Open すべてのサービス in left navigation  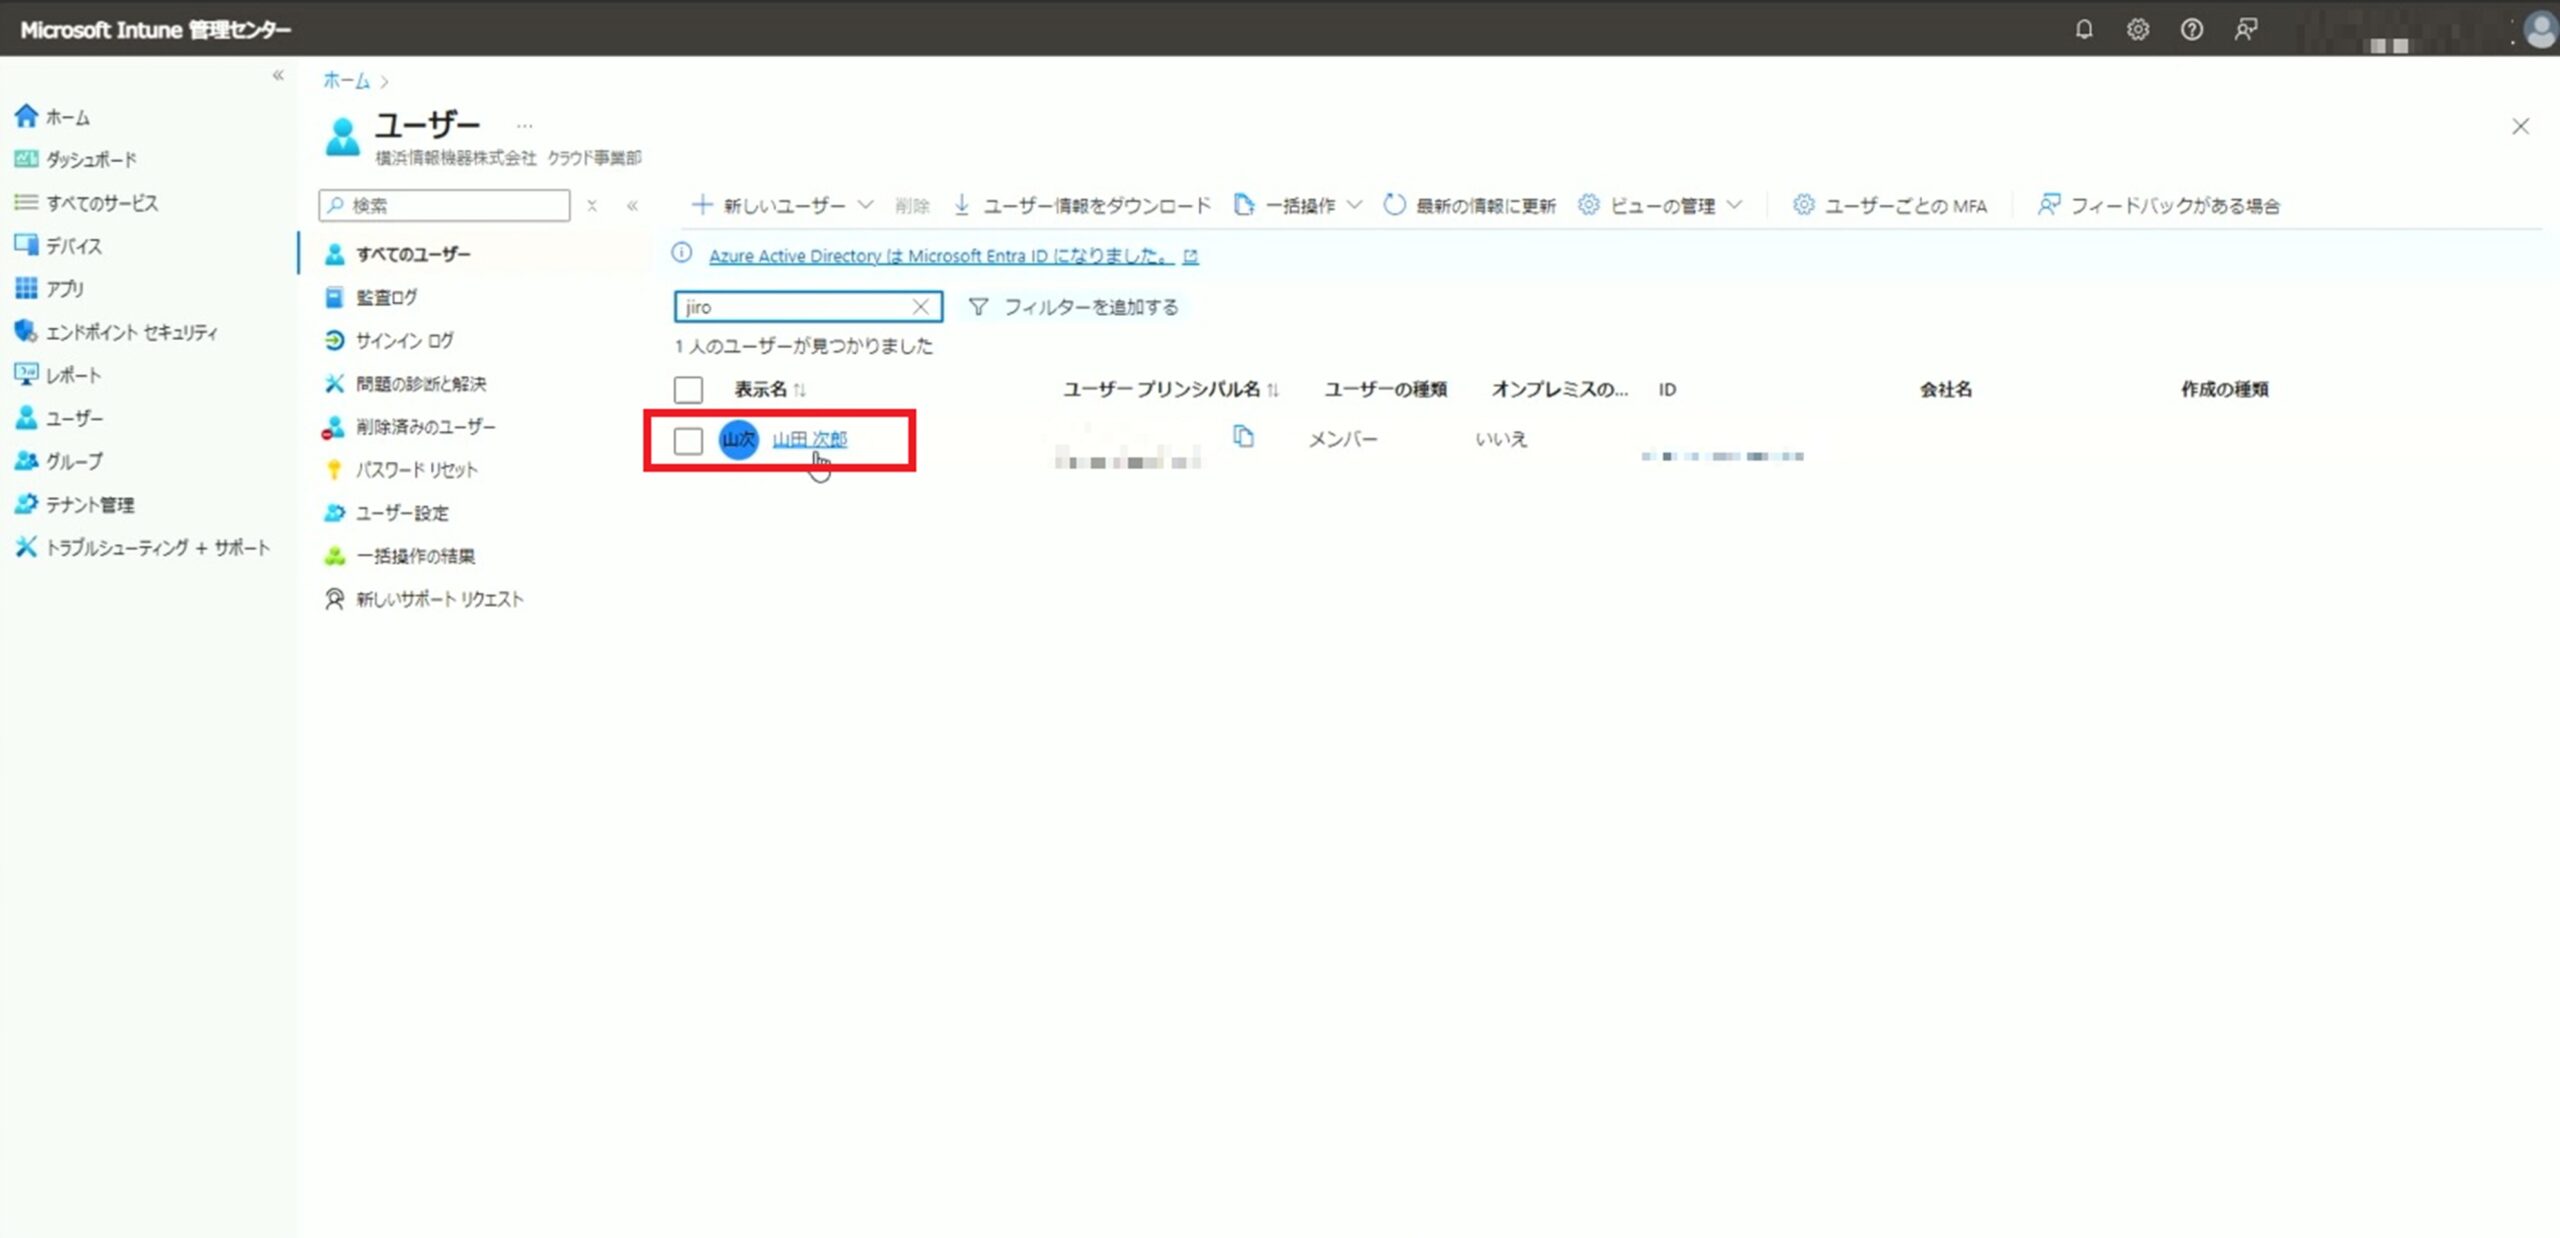tap(101, 203)
